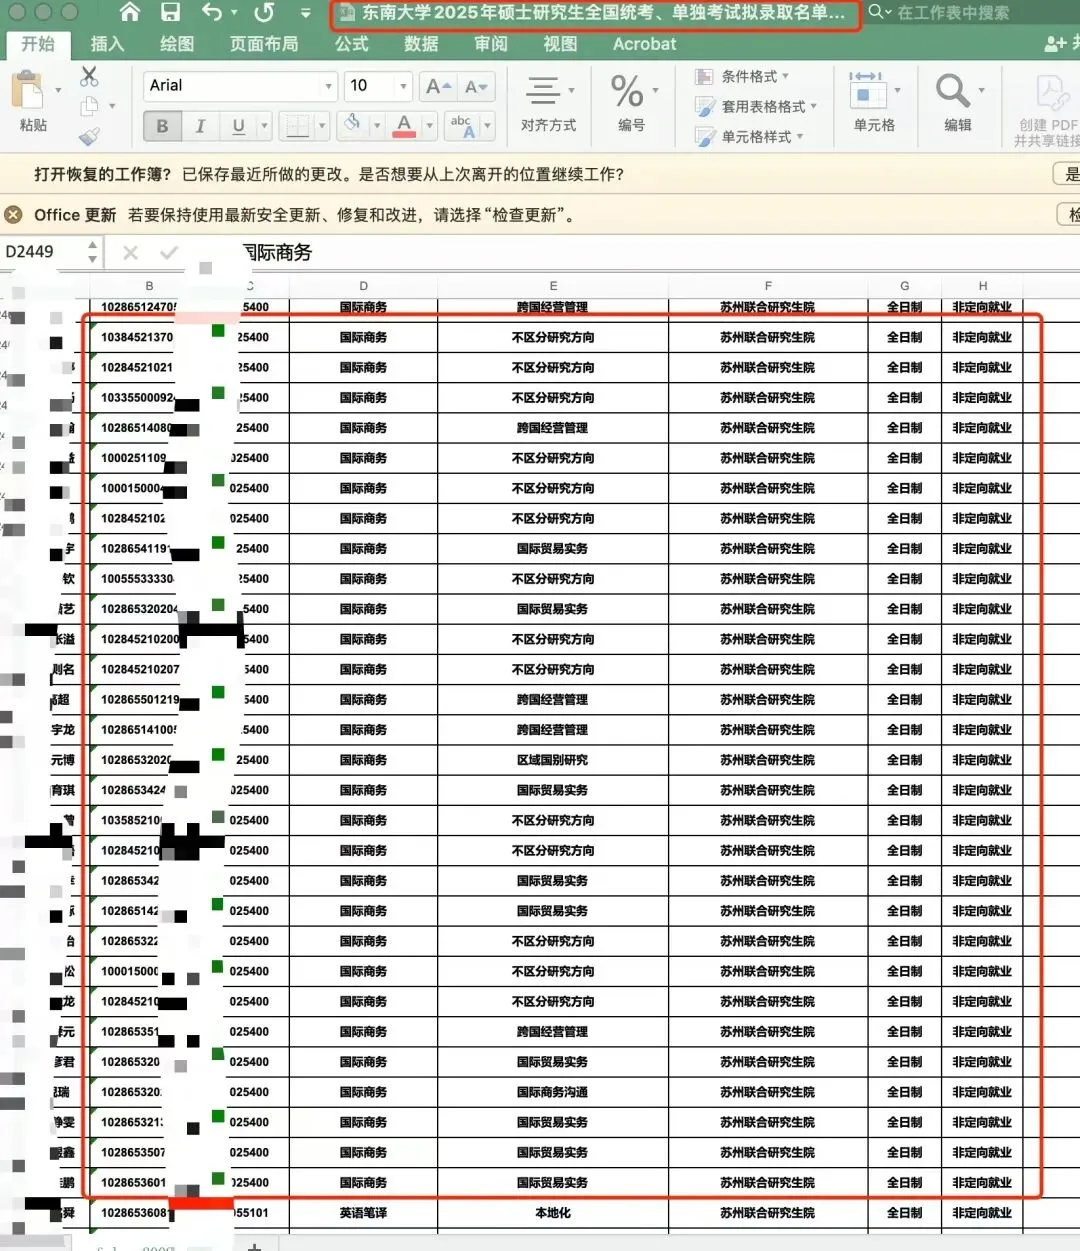Open the 编辑 magnifier editing menu
This screenshot has height=1251, width=1080.
click(958, 102)
